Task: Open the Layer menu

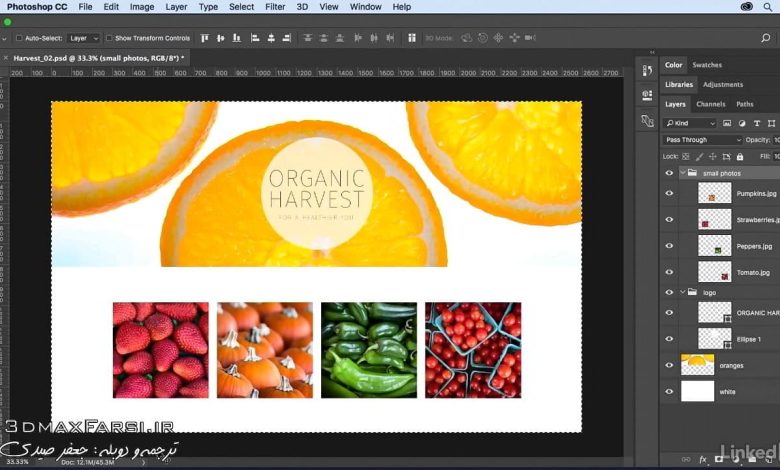Action: 176,7
